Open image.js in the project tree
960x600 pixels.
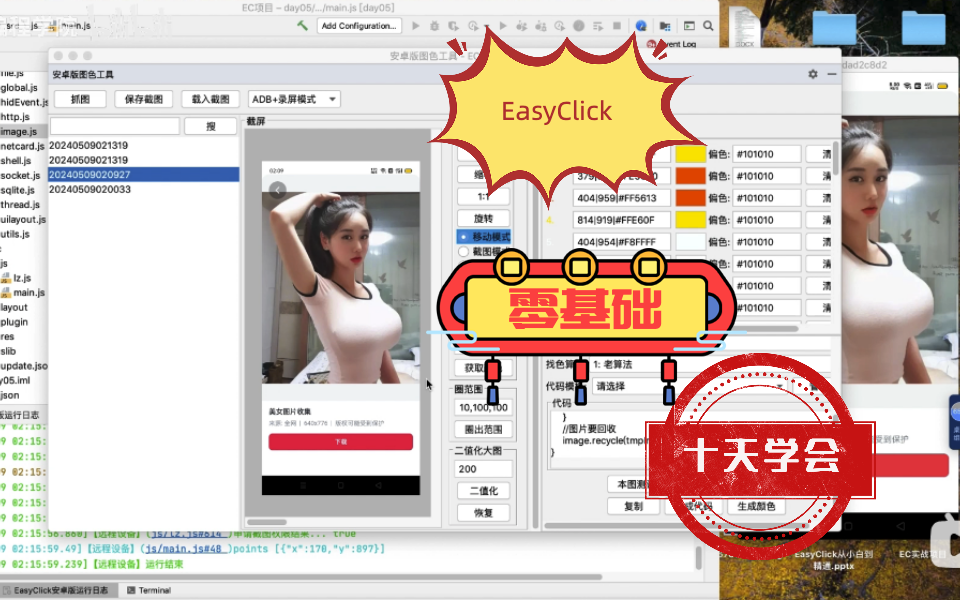click(x=18, y=132)
